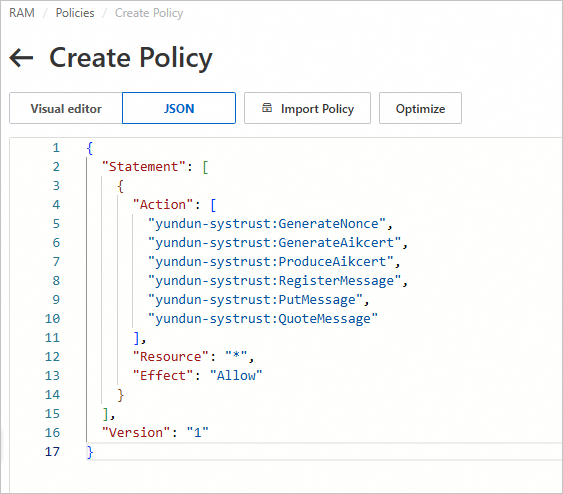Screen dimensions: 563x494
Task: Click the "Version" key on line 16
Action: pos(136,433)
